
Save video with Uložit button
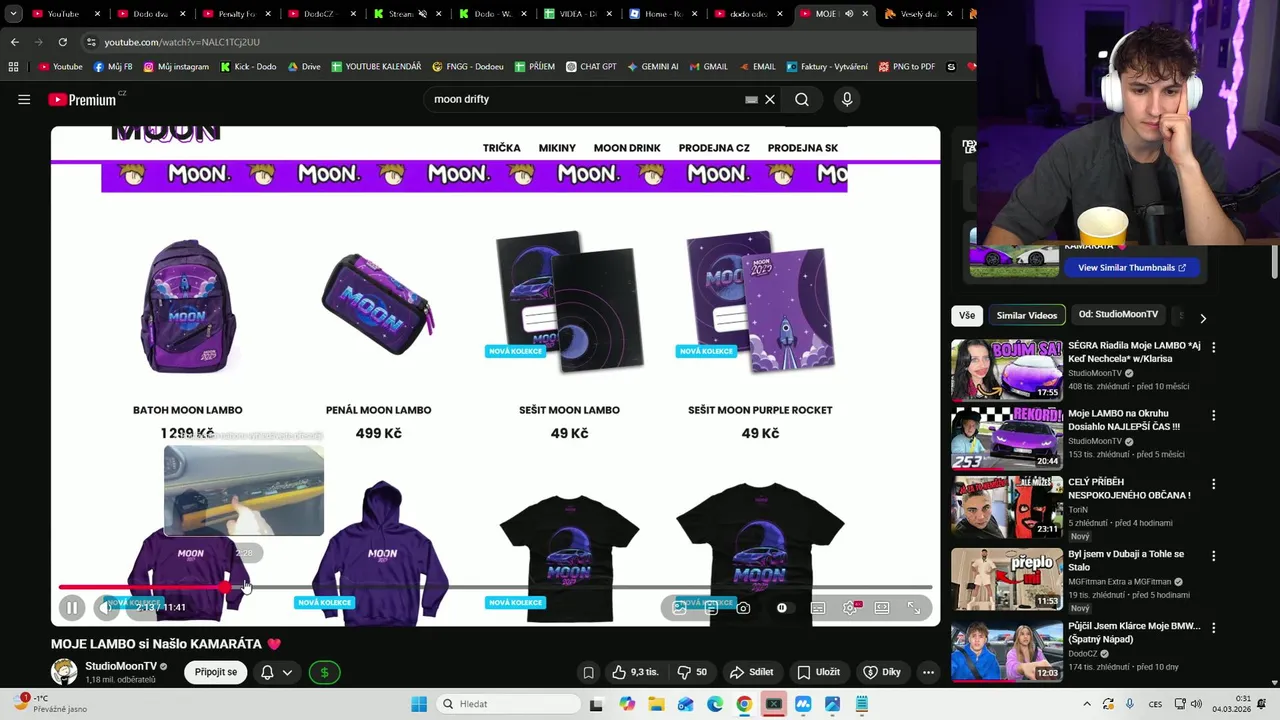(x=818, y=672)
